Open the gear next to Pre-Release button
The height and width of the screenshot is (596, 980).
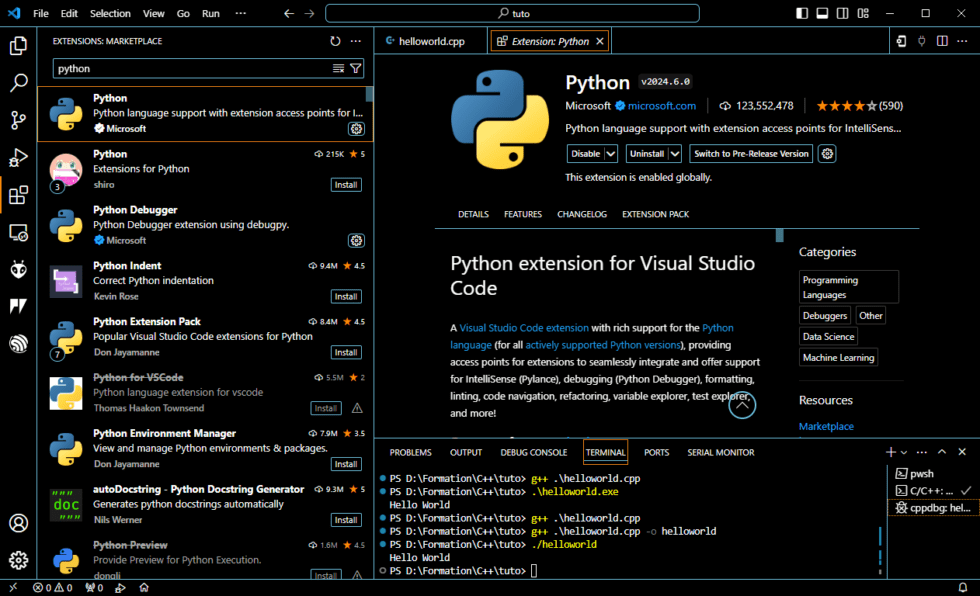(x=827, y=154)
